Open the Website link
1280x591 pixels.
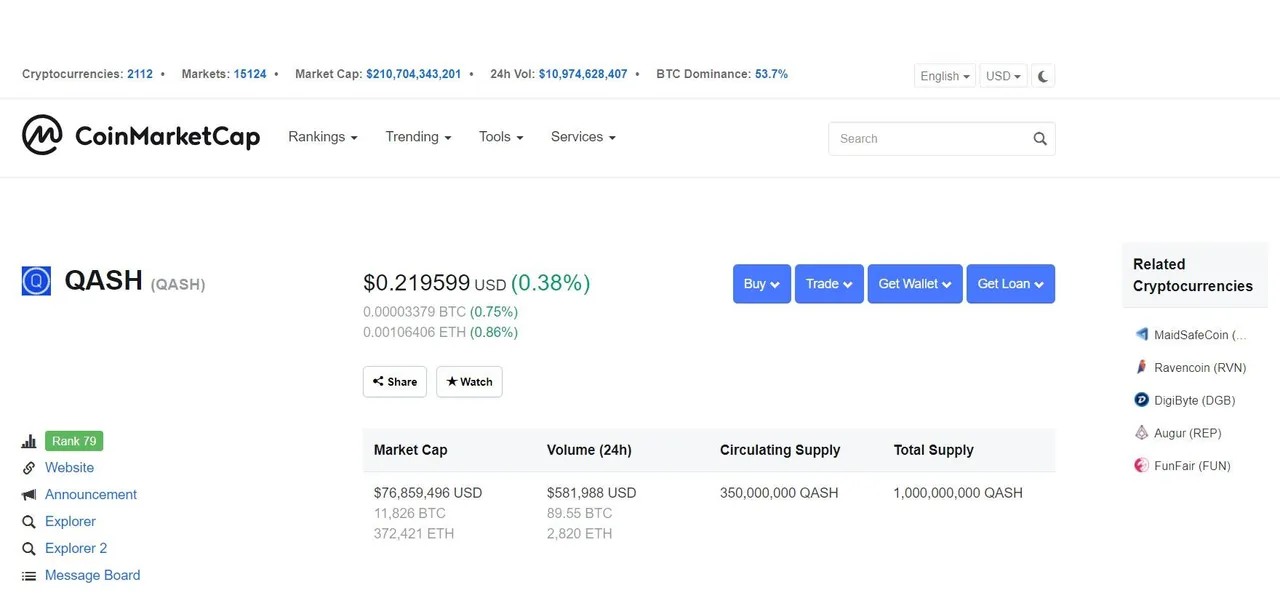click(x=70, y=468)
